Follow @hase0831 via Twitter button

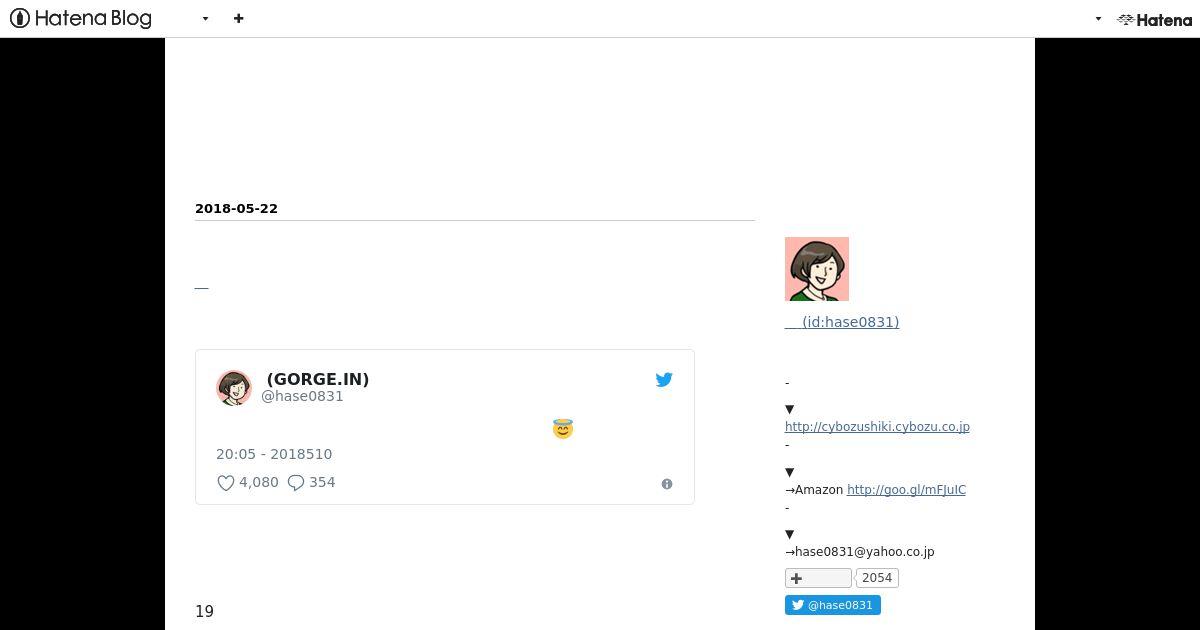click(833, 605)
